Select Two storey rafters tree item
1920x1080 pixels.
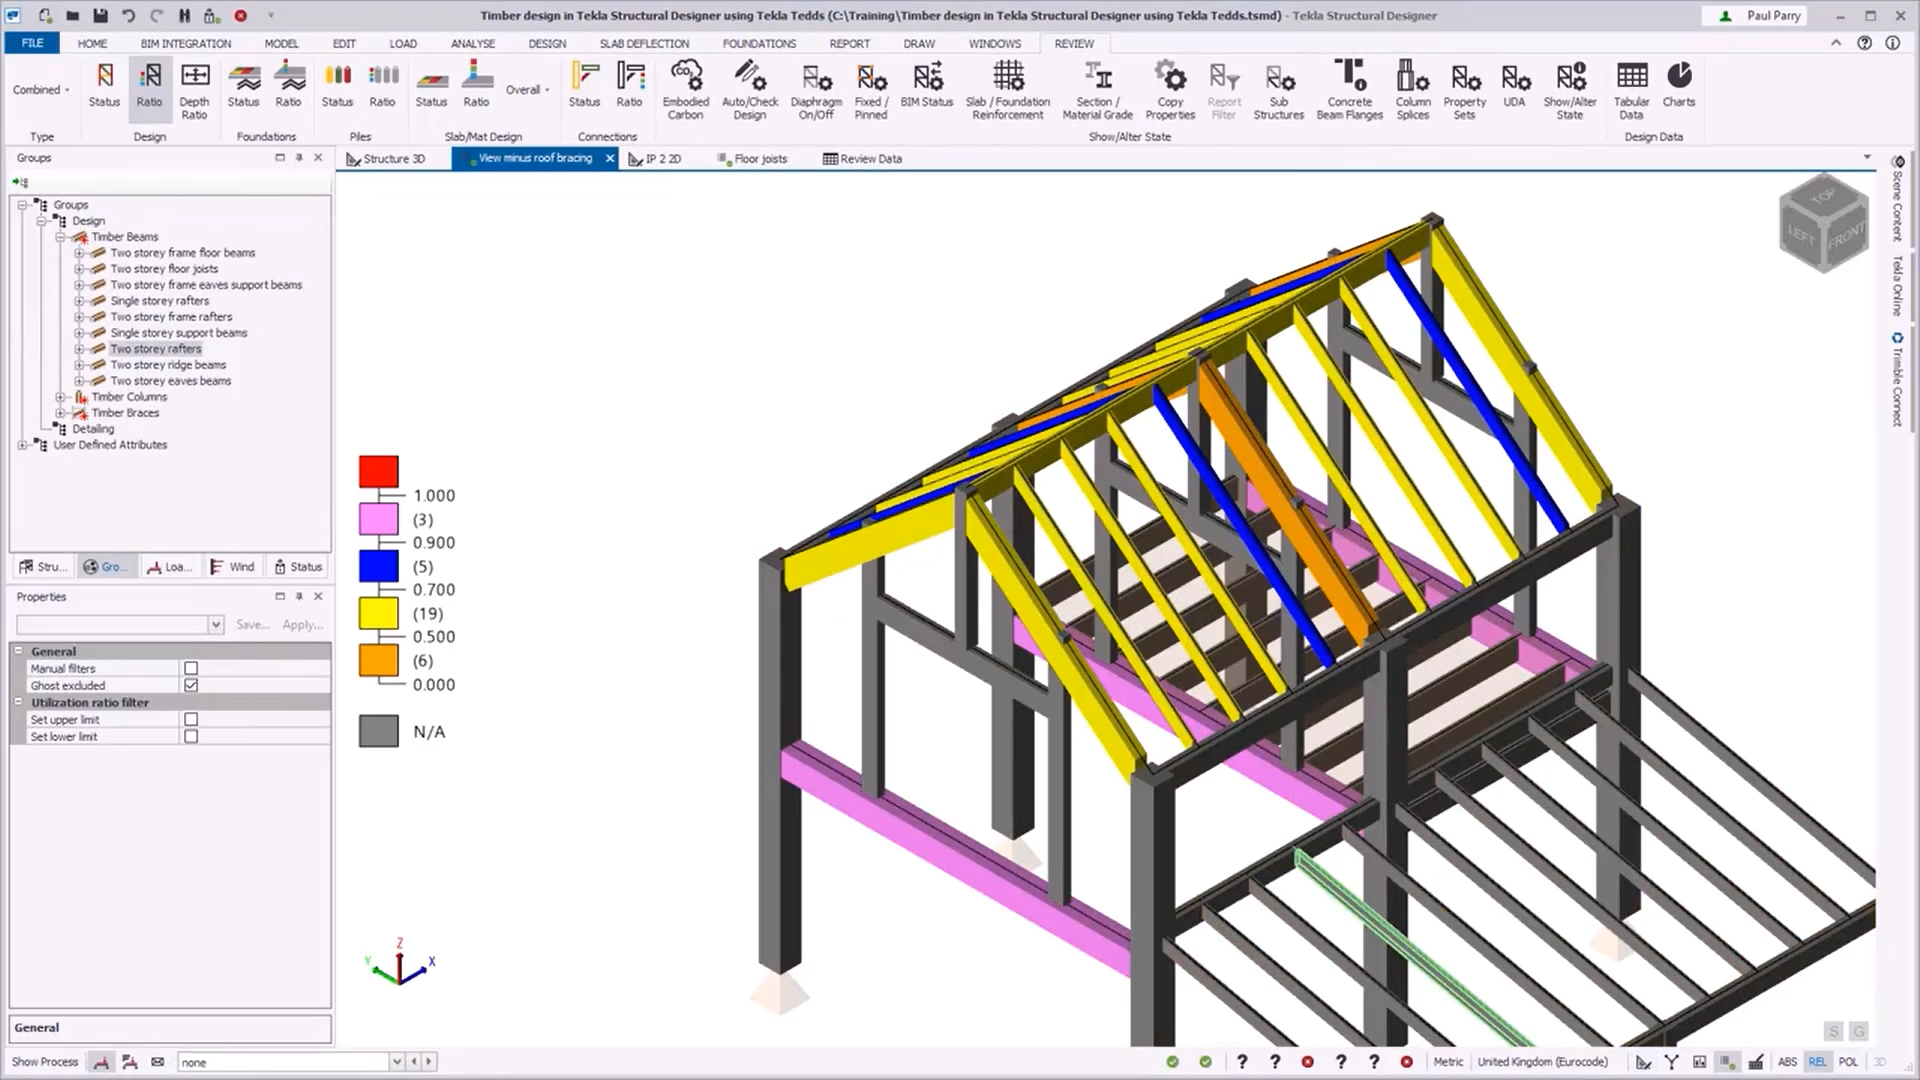point(156,349)
